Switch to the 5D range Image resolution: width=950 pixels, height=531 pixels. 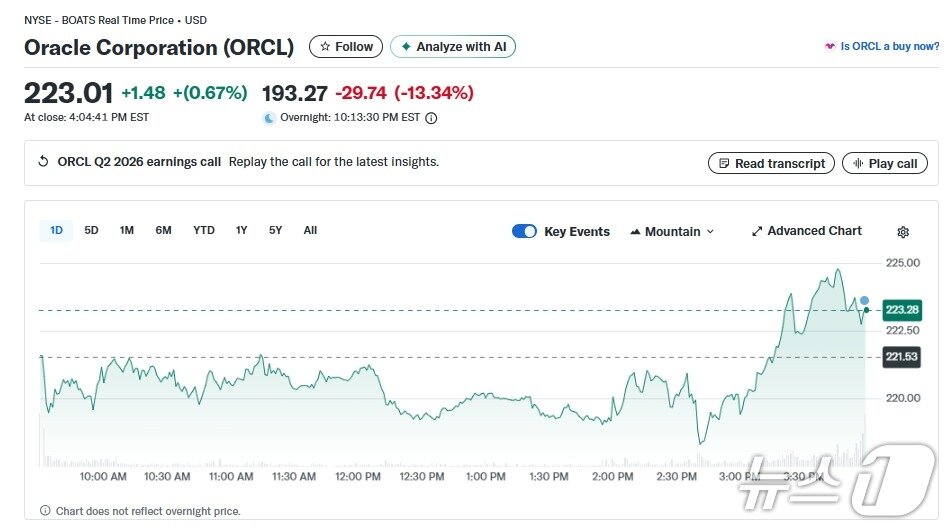coord(91,230)
